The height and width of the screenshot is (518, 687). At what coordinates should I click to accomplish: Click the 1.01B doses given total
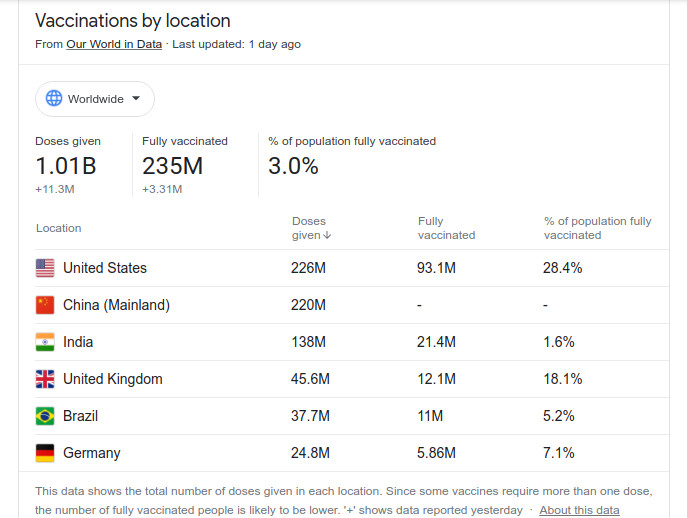66,166
